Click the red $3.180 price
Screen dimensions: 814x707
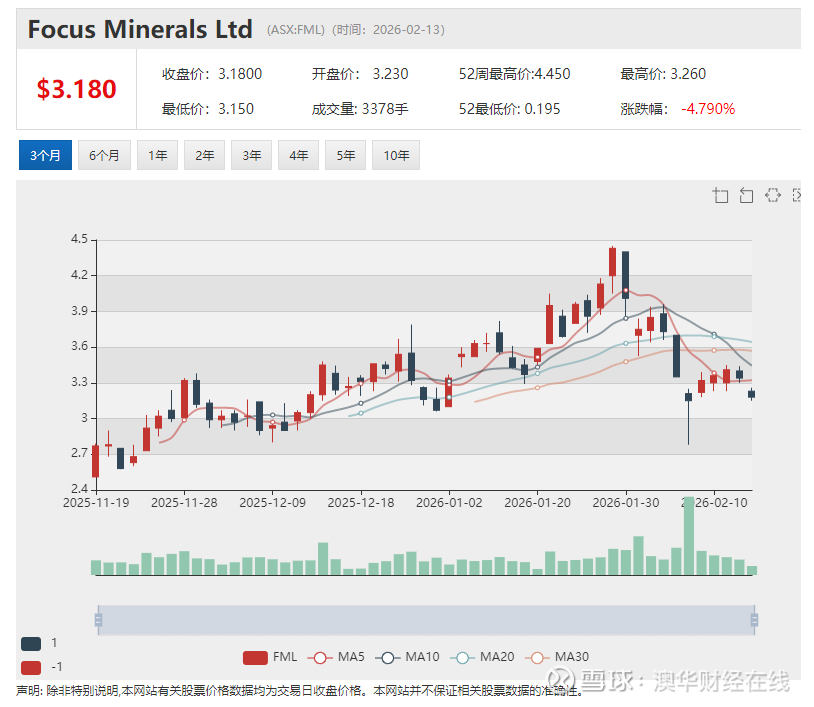click(76, 89)
